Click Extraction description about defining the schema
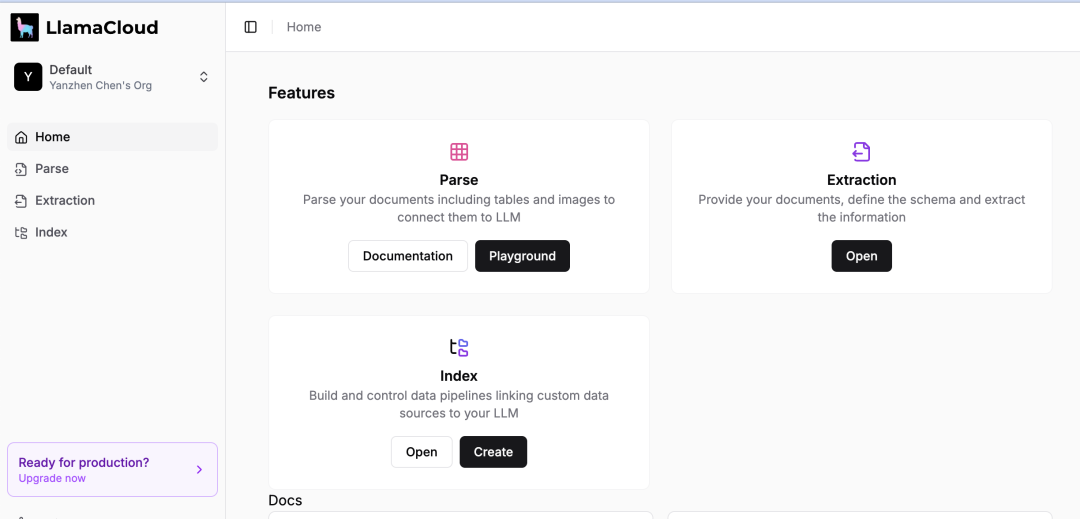1080x519 pixels. pos(862,209)
